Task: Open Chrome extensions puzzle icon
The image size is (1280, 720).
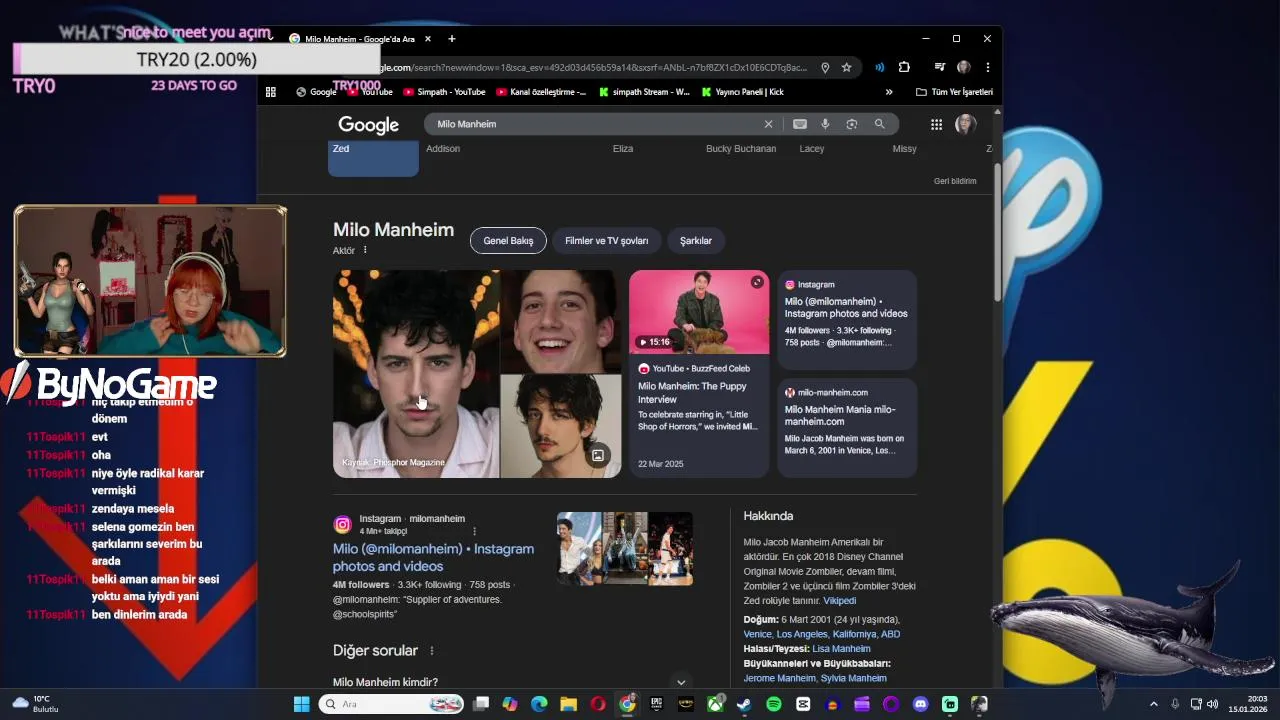Action: coord(904,67)
